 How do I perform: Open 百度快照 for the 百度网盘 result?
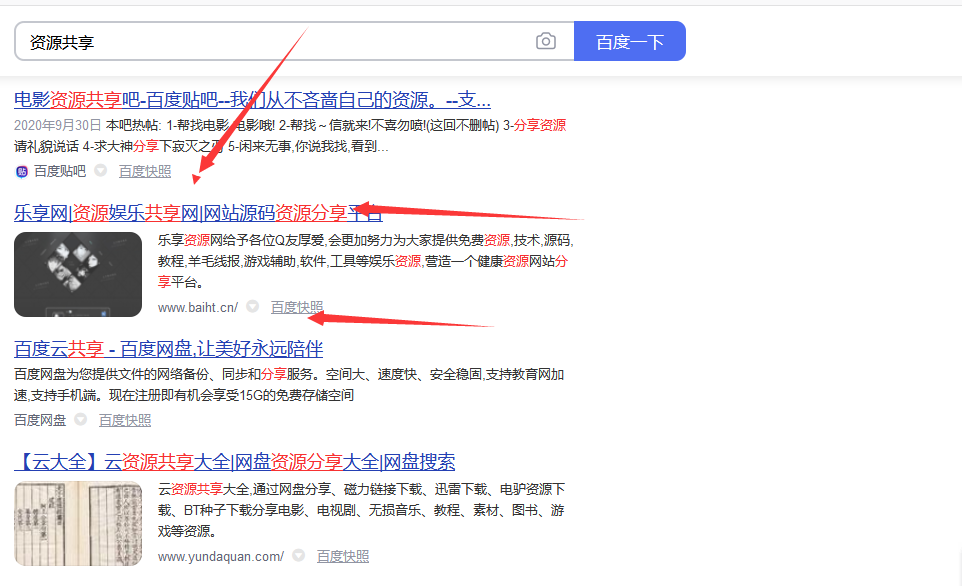click(125, 420)
